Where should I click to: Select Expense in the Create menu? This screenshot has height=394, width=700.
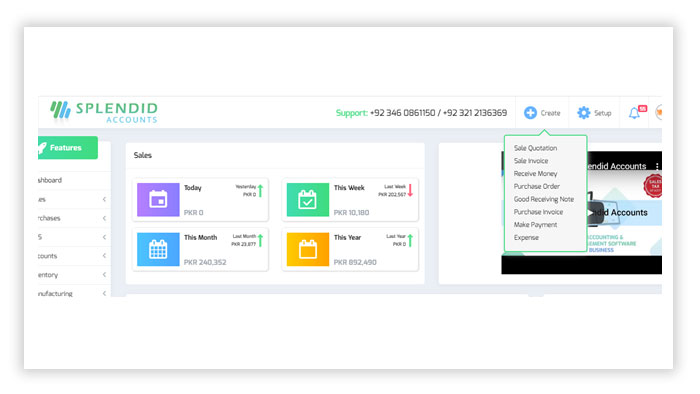click(x=526, y=238)
